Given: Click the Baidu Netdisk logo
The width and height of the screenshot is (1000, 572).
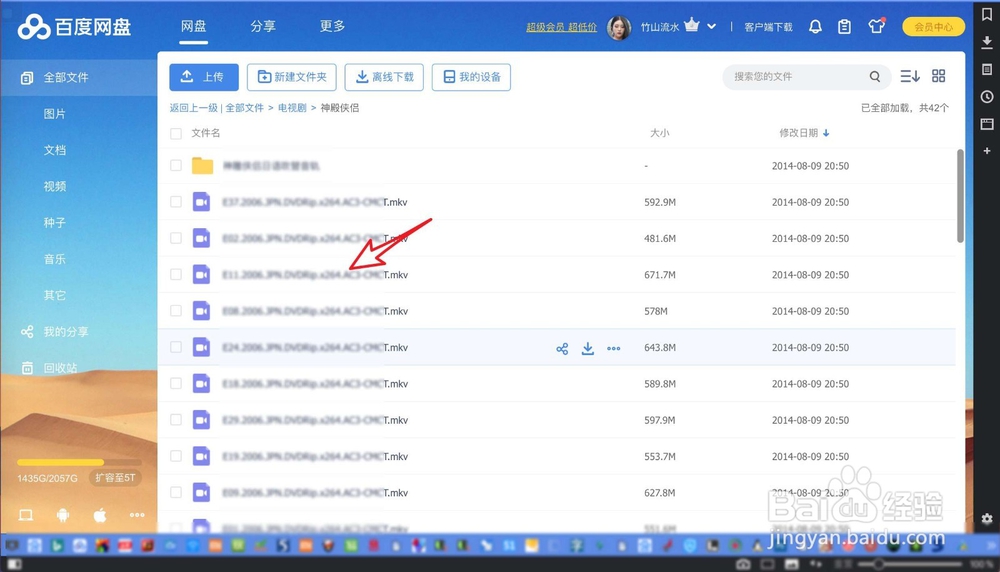Looking at the screenshot, I should coord(75,27).
